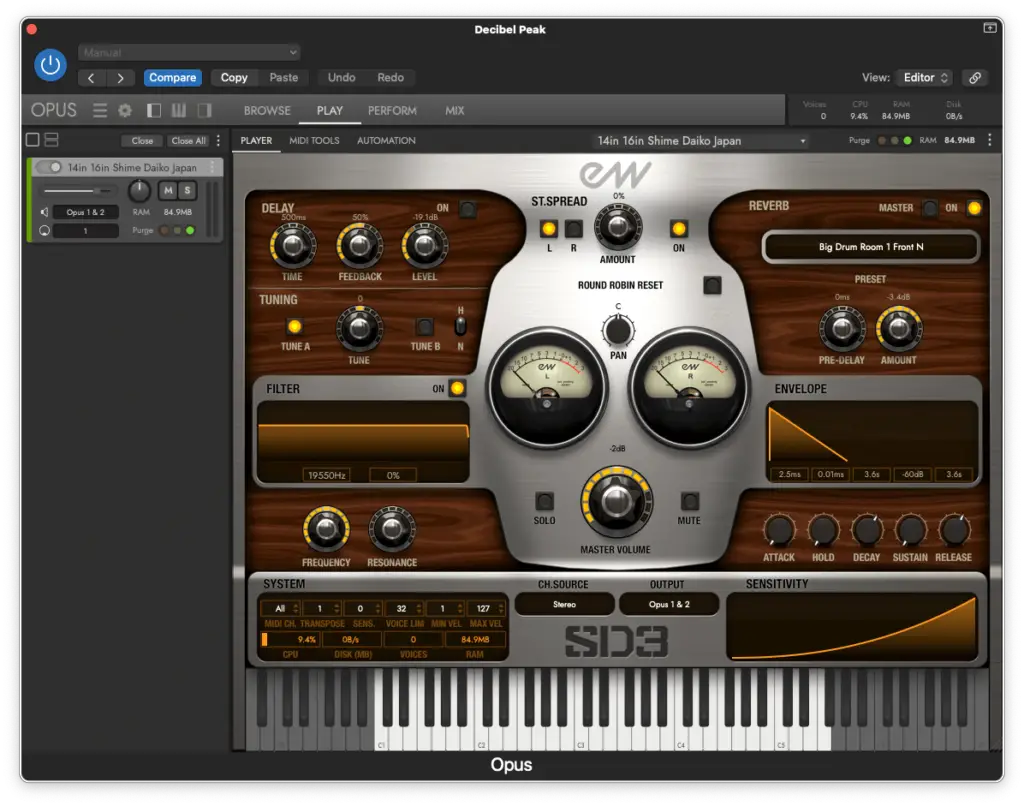The image size is (1024, 806).
Task: Toggle the Reverb ON light
Action: (x=974, y=208)
